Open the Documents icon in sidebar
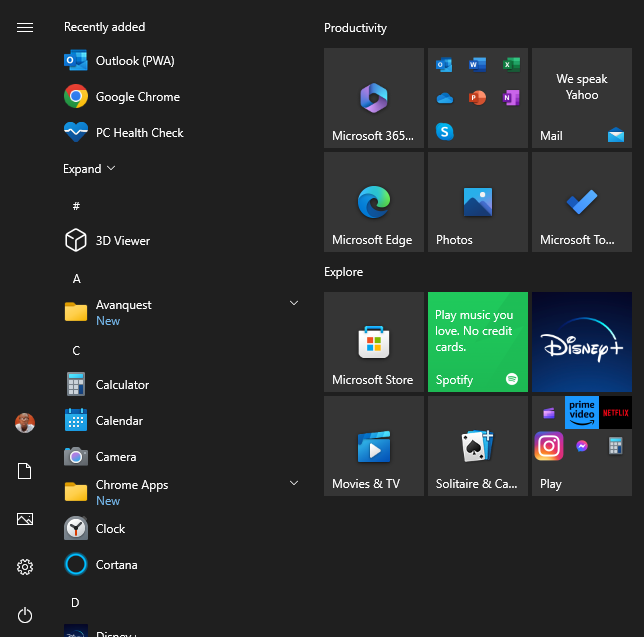 click(25, 471)
